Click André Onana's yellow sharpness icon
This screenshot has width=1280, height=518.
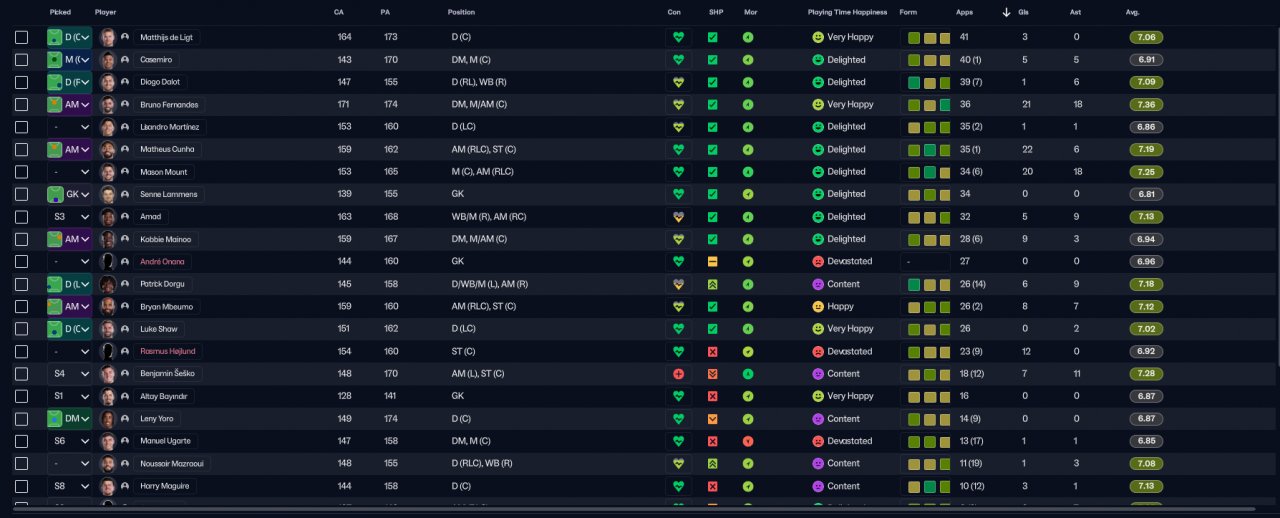coord(713,261)
